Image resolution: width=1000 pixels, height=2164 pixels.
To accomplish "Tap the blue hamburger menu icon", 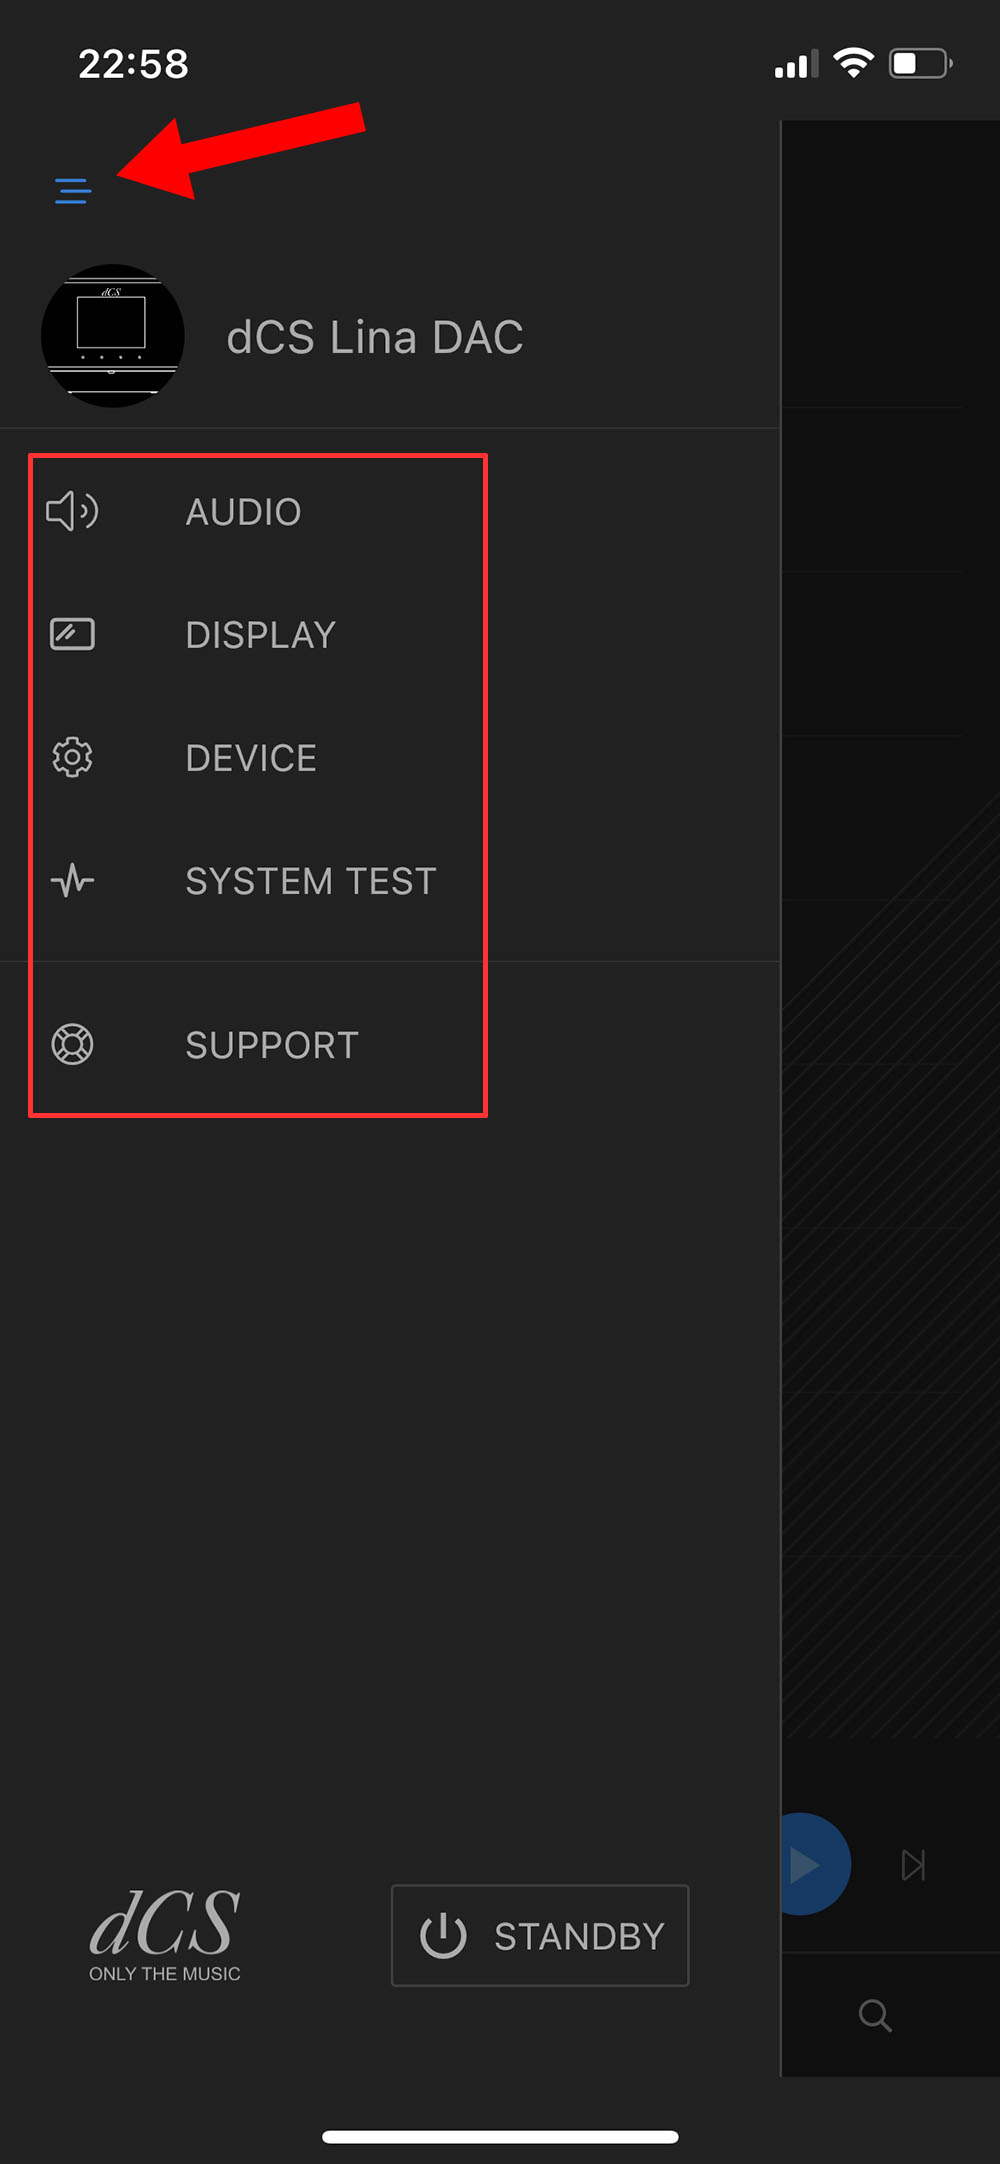I will tap(73, 190).
